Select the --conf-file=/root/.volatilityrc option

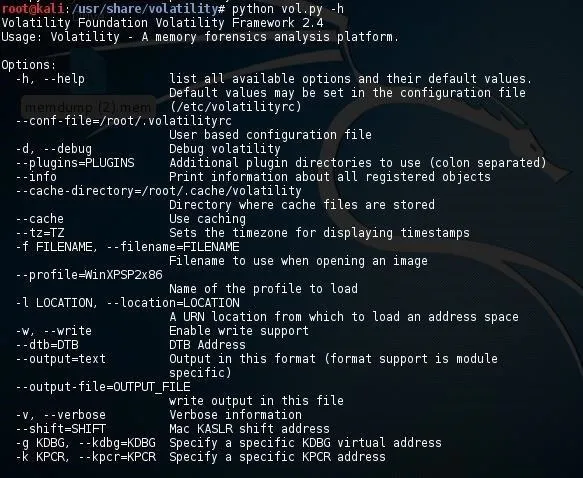(x=123, y=121)
